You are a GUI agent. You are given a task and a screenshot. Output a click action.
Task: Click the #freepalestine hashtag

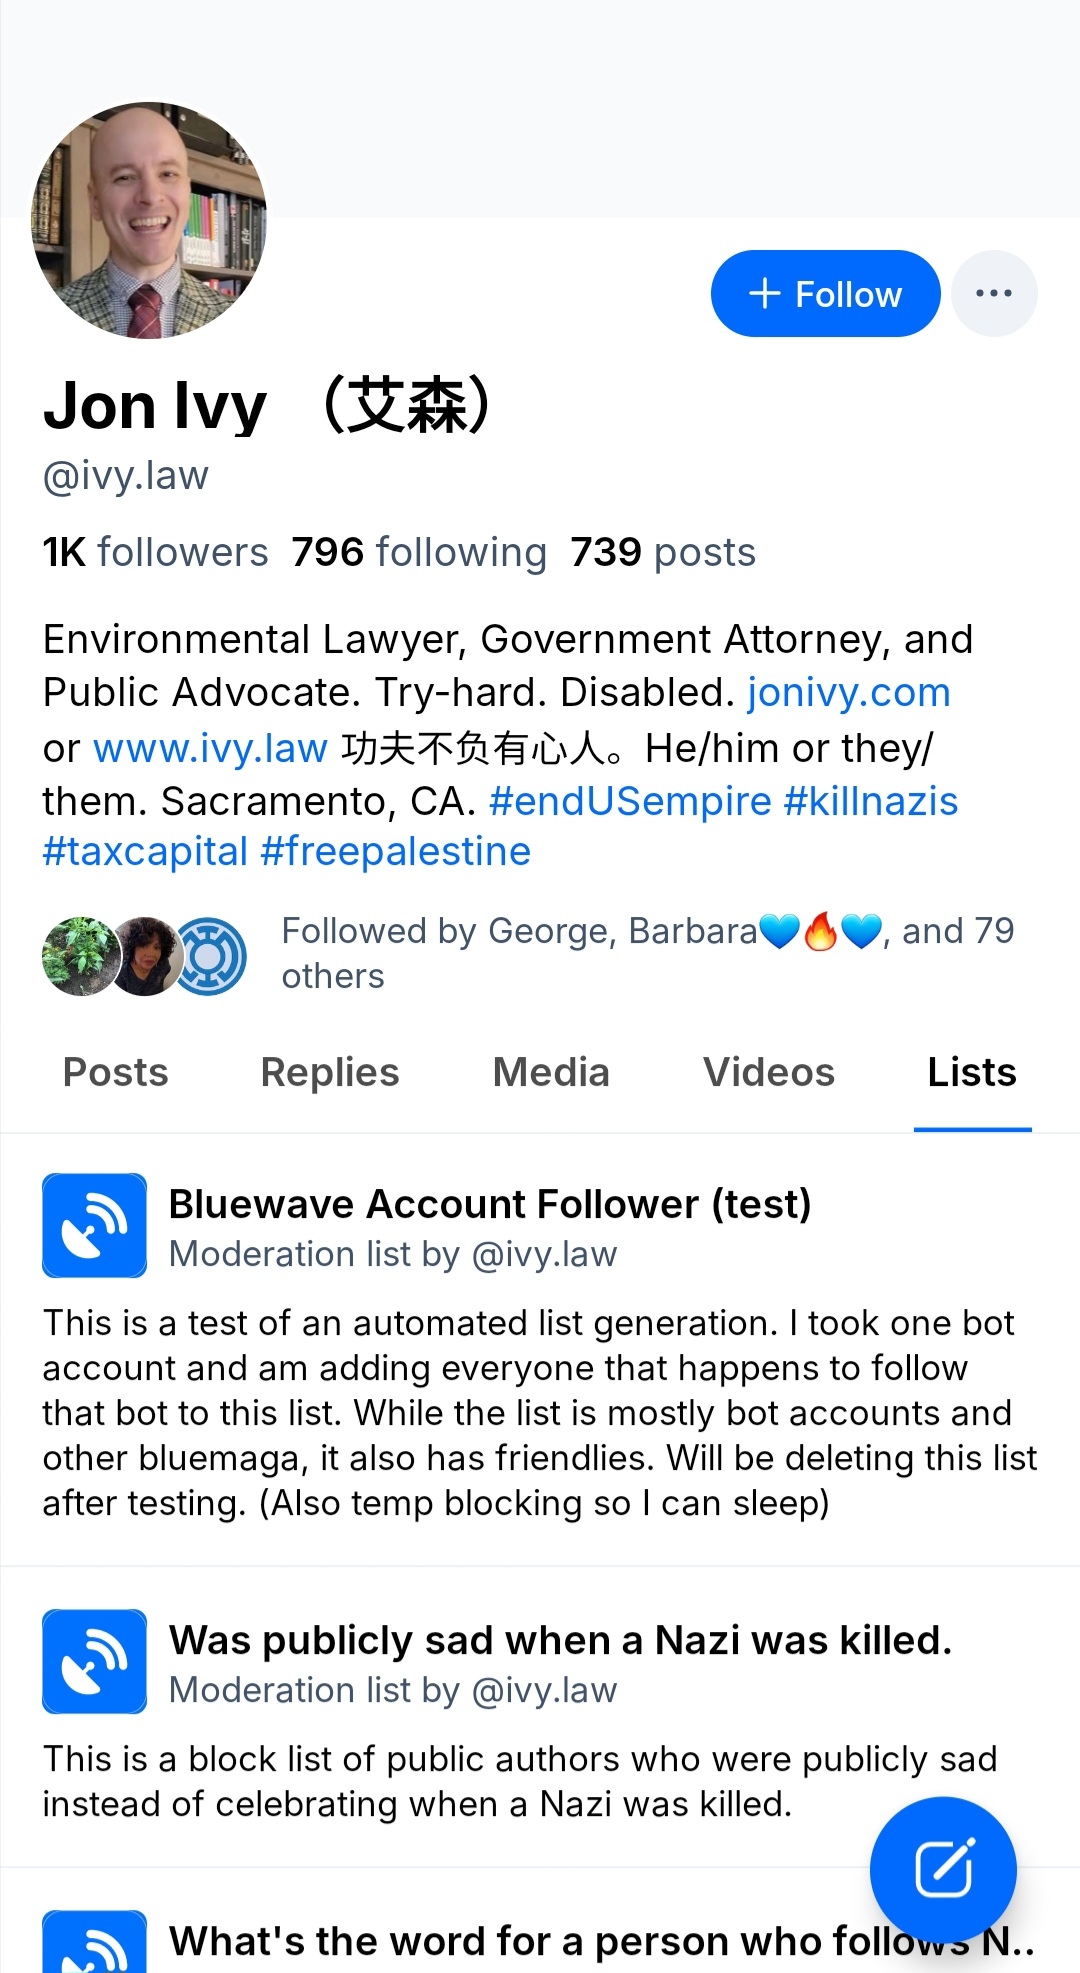(x=395, y=851)
